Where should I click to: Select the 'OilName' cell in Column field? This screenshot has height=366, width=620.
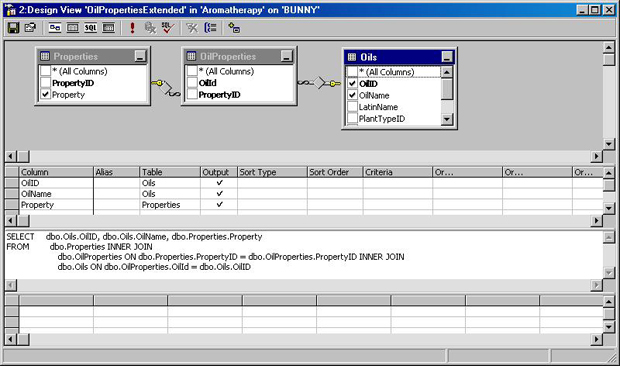[56, 194]
